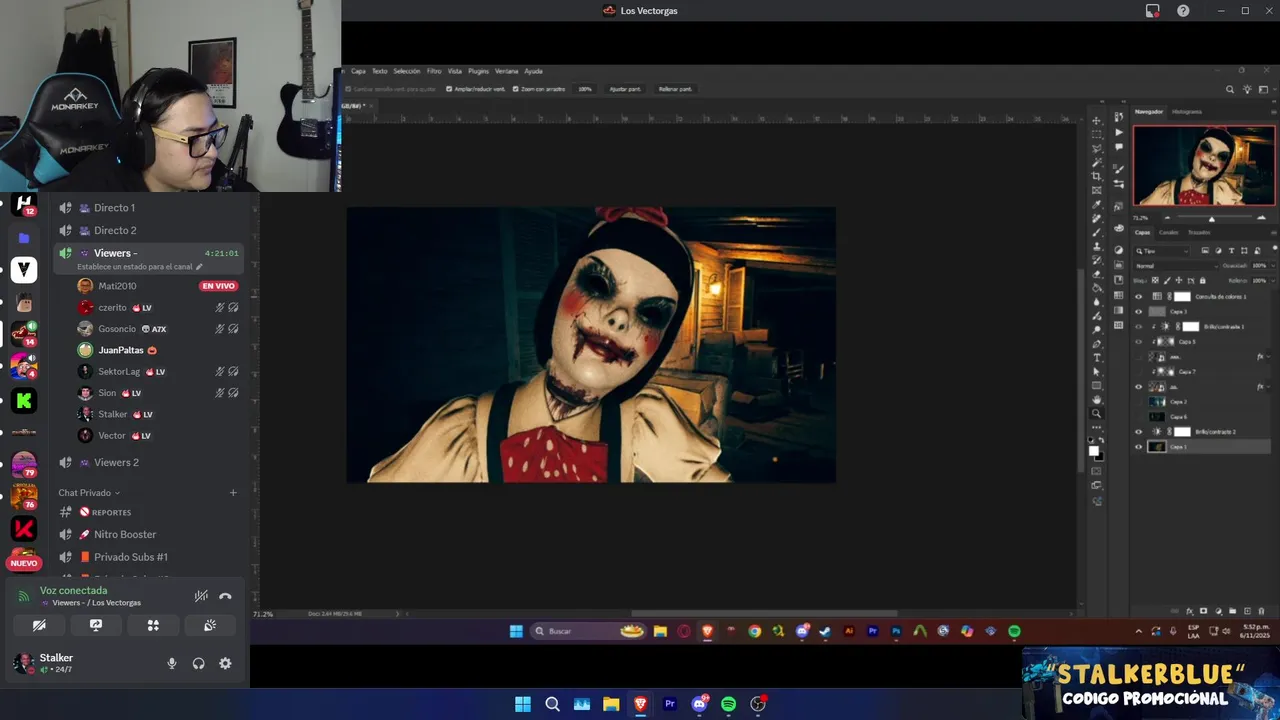This screenshot has height=720, width=1280.
Task: Add a channel to Chat Privado with plus
Action: (x=233, y=493)
